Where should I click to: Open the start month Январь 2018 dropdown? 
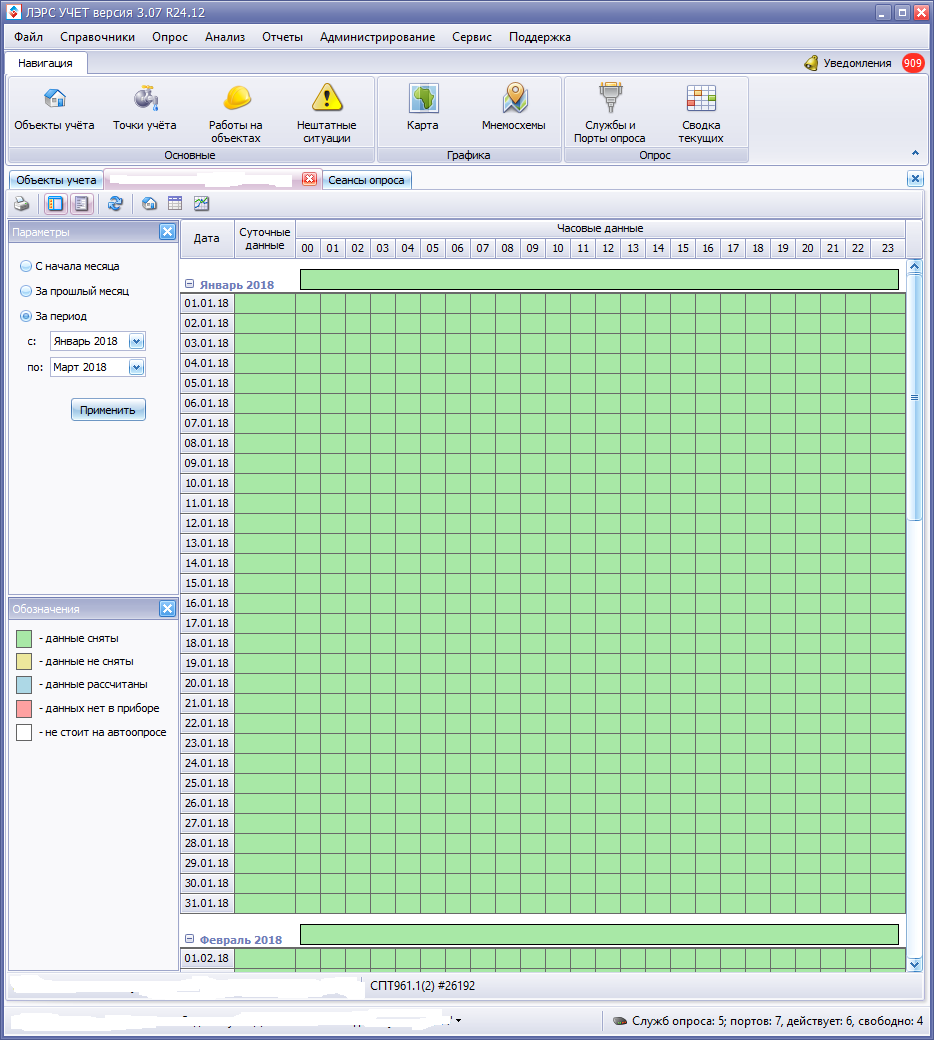[x=136, y=342]
